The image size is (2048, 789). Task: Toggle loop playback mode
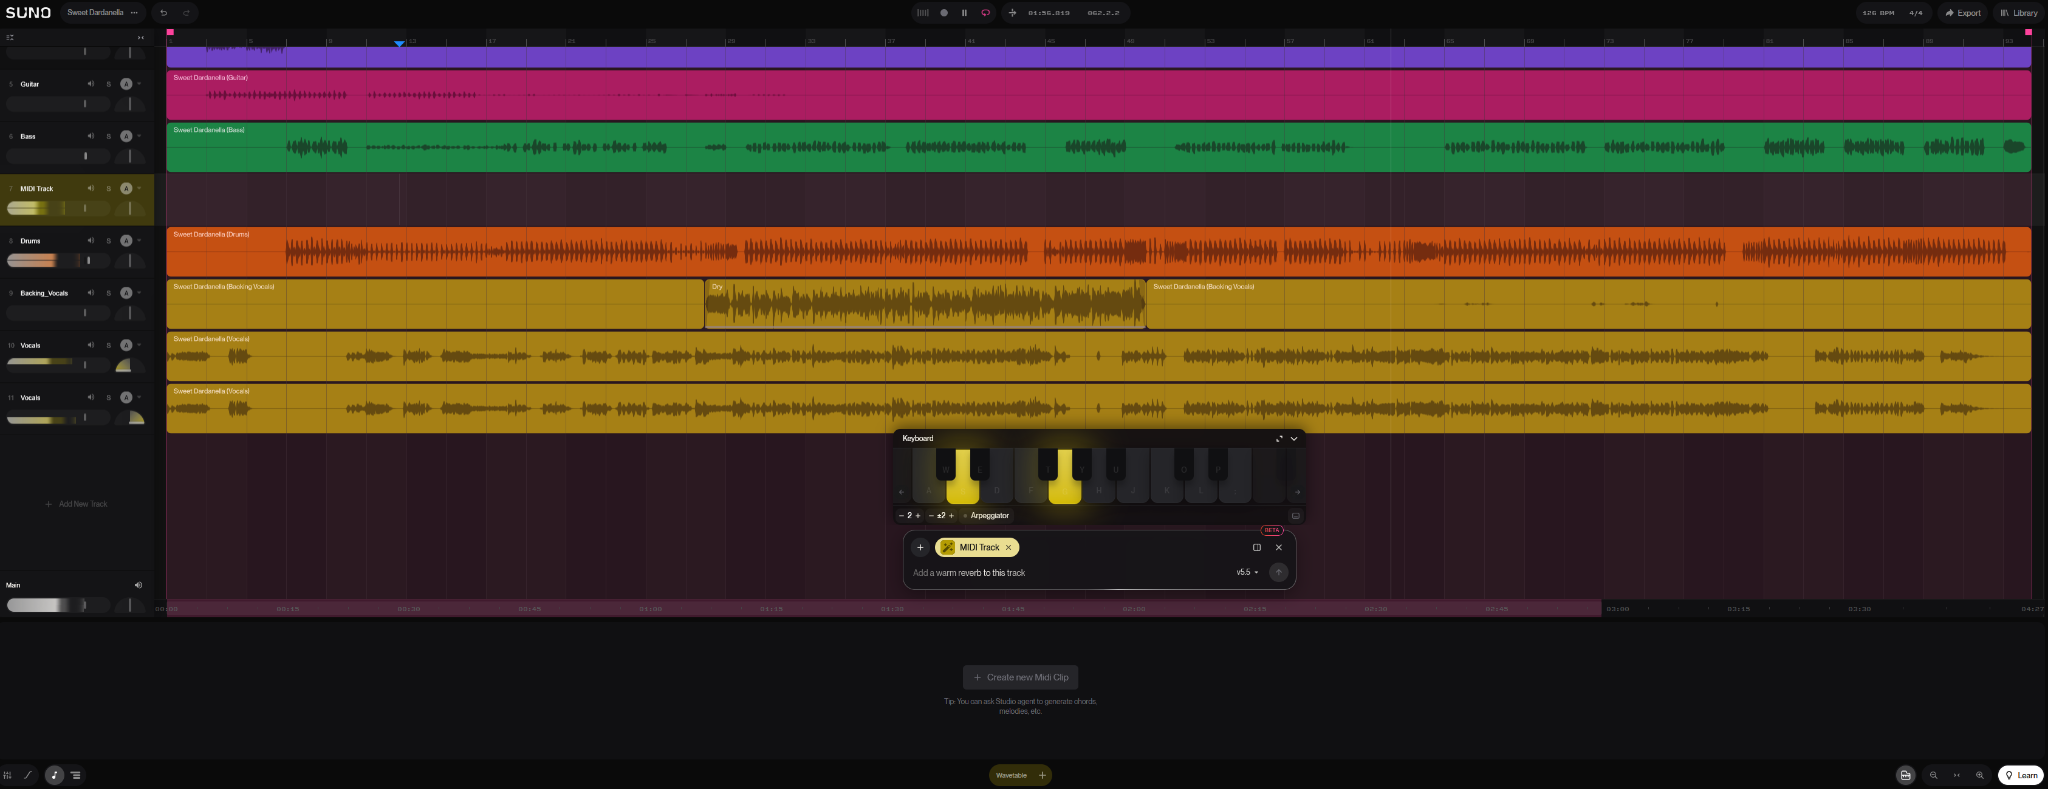985,13
